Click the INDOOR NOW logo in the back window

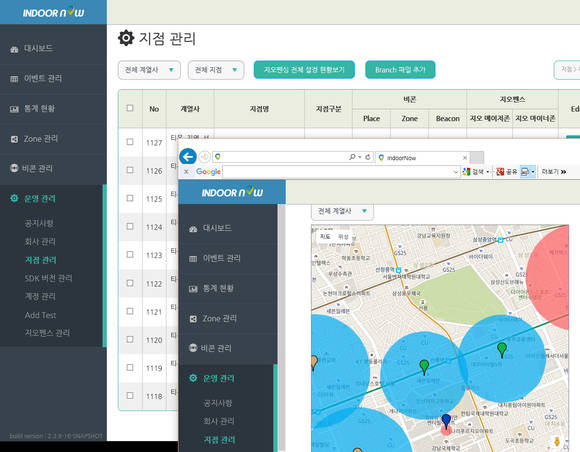click(x=53, y=13)
